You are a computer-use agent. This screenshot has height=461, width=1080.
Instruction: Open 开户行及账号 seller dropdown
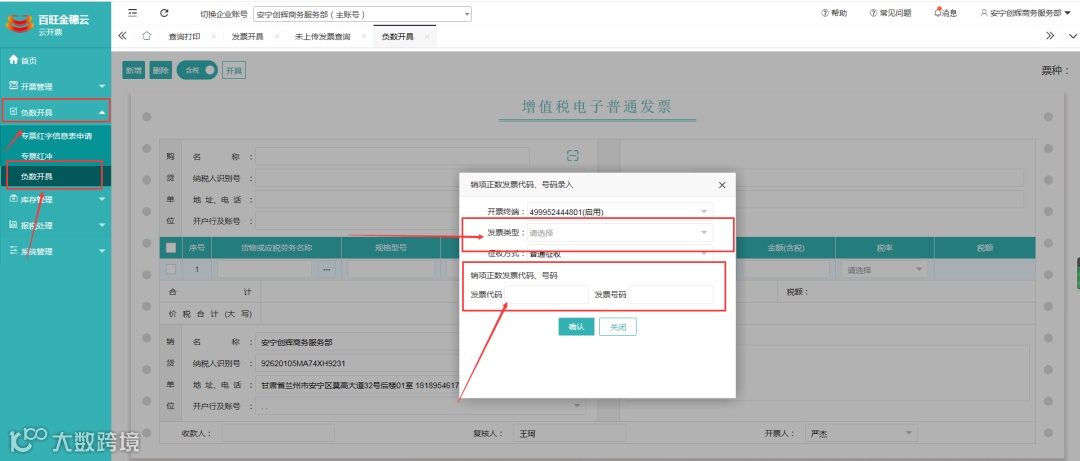(421, 407)
